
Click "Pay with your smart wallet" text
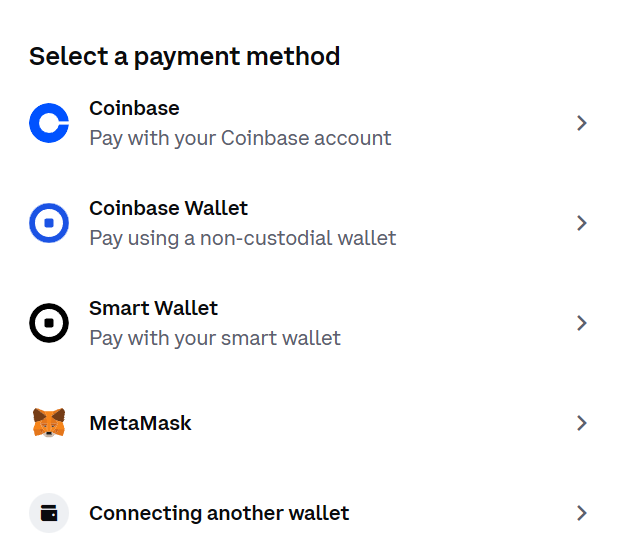(215, 338)
